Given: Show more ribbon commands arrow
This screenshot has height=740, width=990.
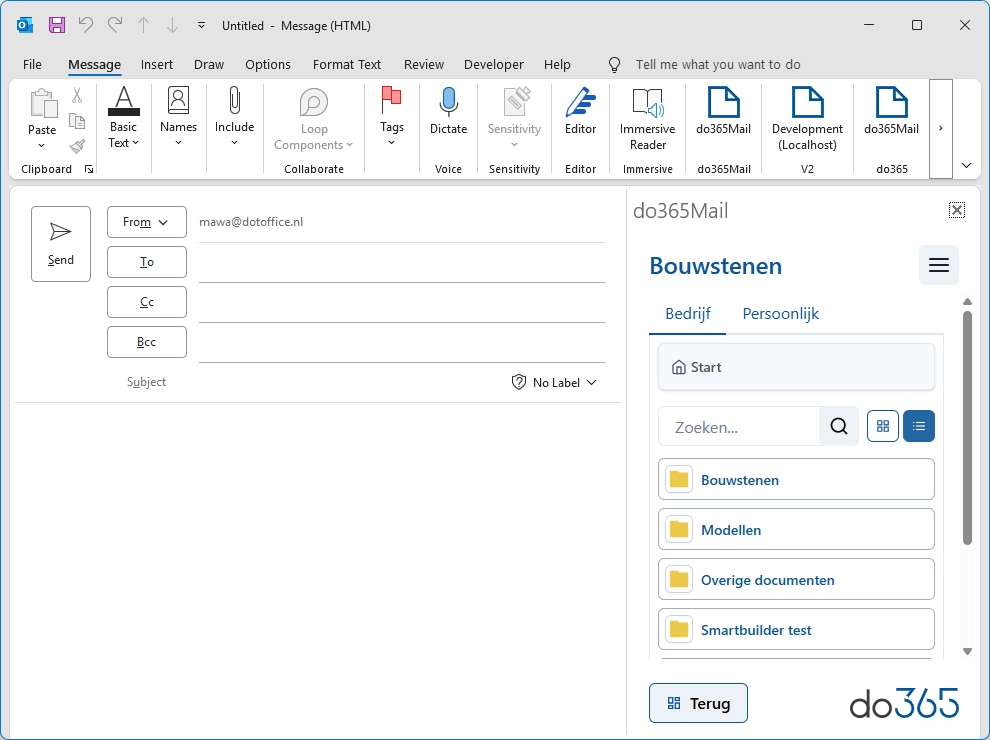Looking at the screenshot, I should point(941,128).
